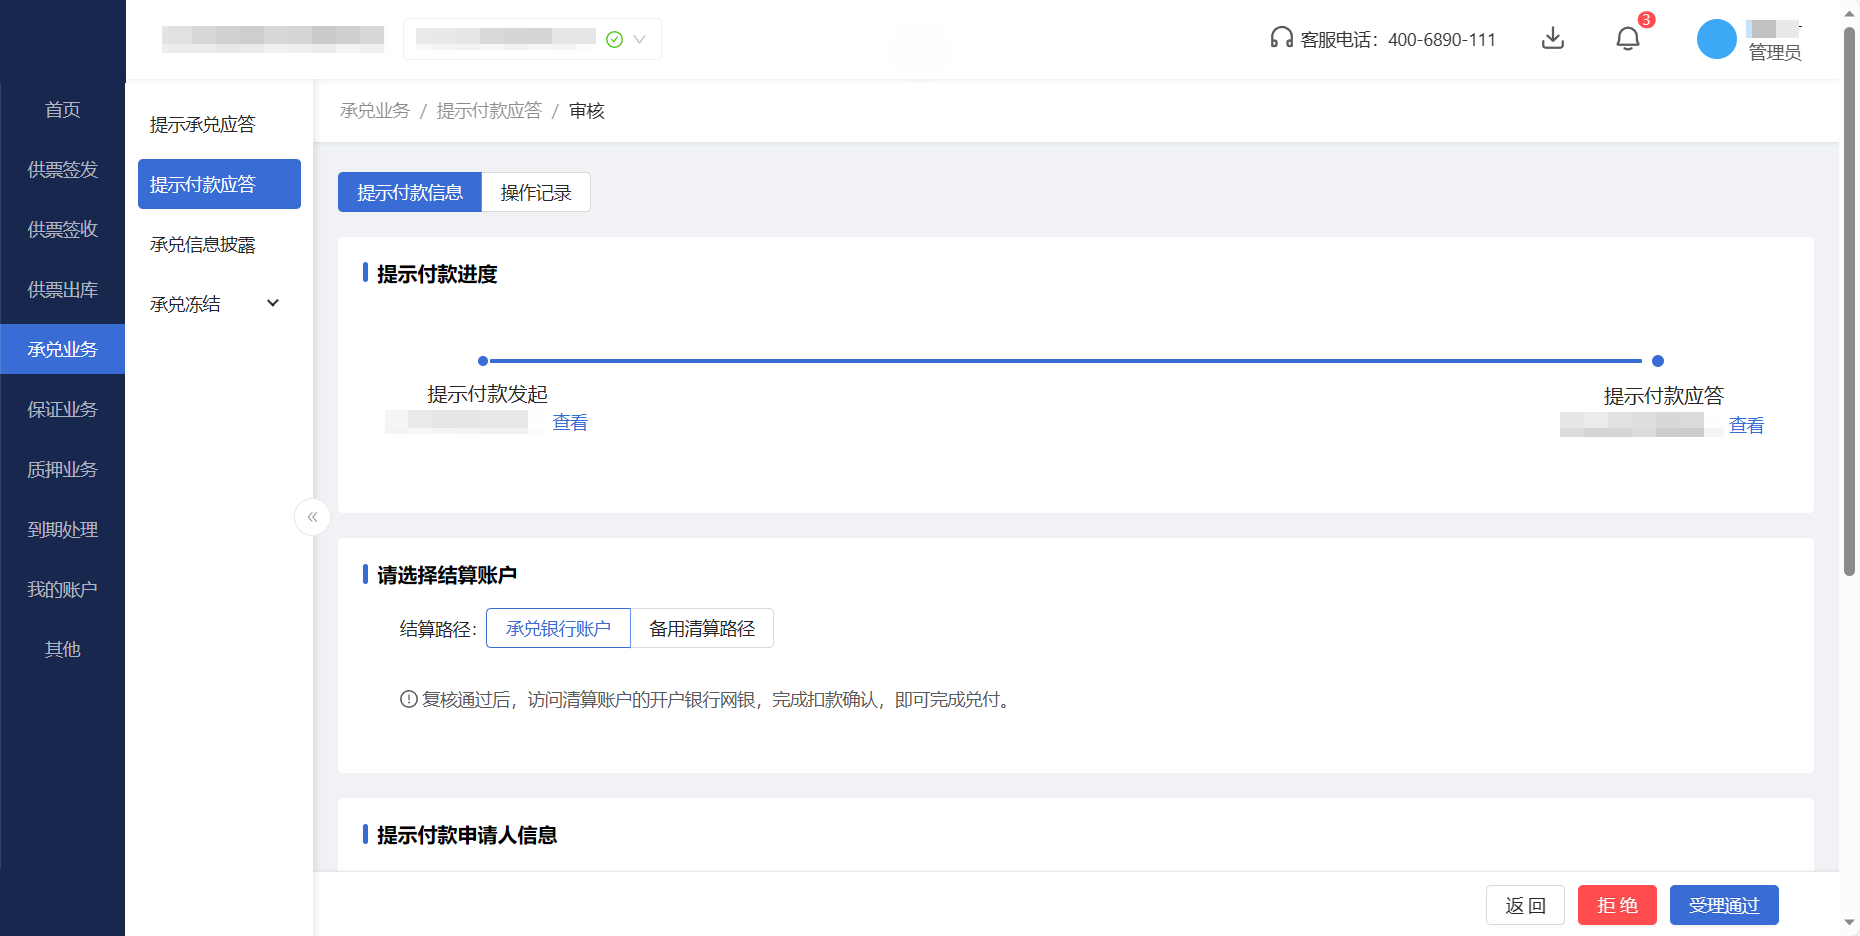This screenshot has height=936, width=1860.
Task: Open 我的账户 in left navigation
Action: (x=62, y=589)
